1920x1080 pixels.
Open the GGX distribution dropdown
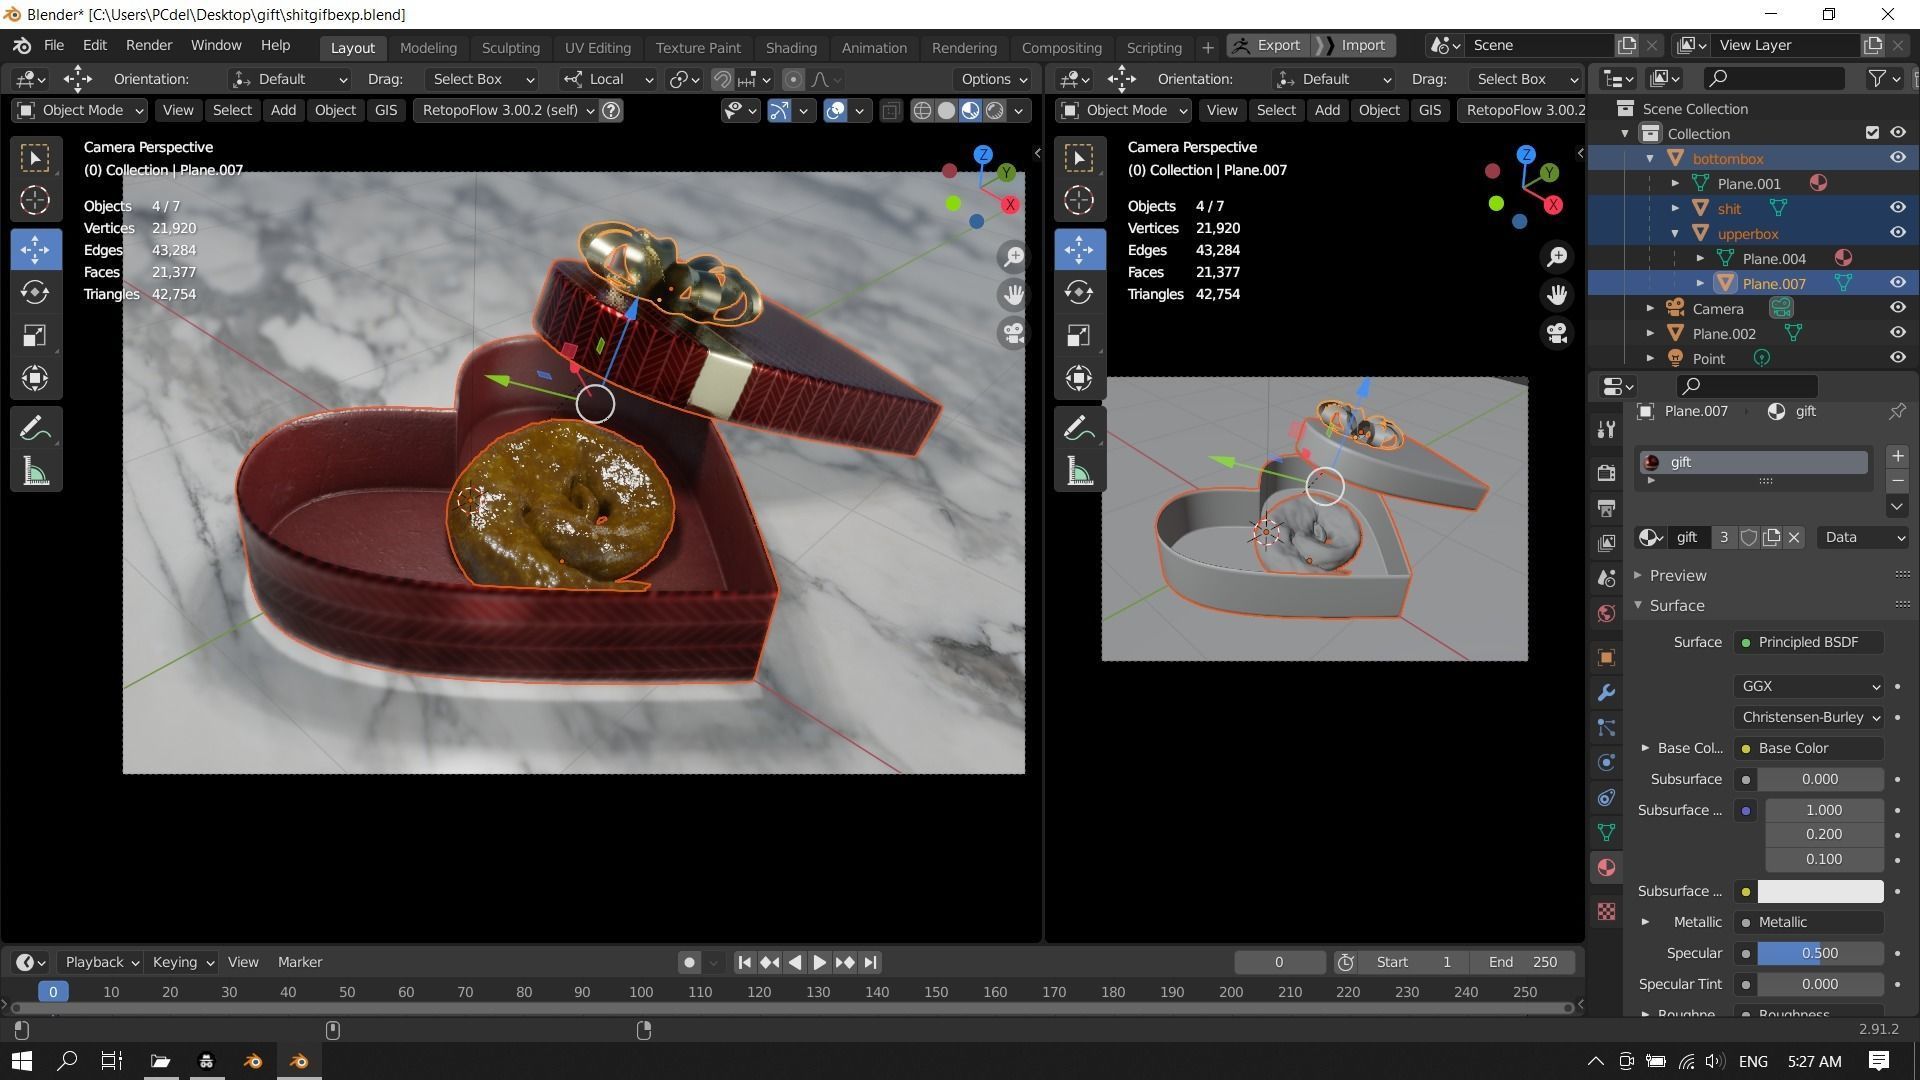point(1810,686)
